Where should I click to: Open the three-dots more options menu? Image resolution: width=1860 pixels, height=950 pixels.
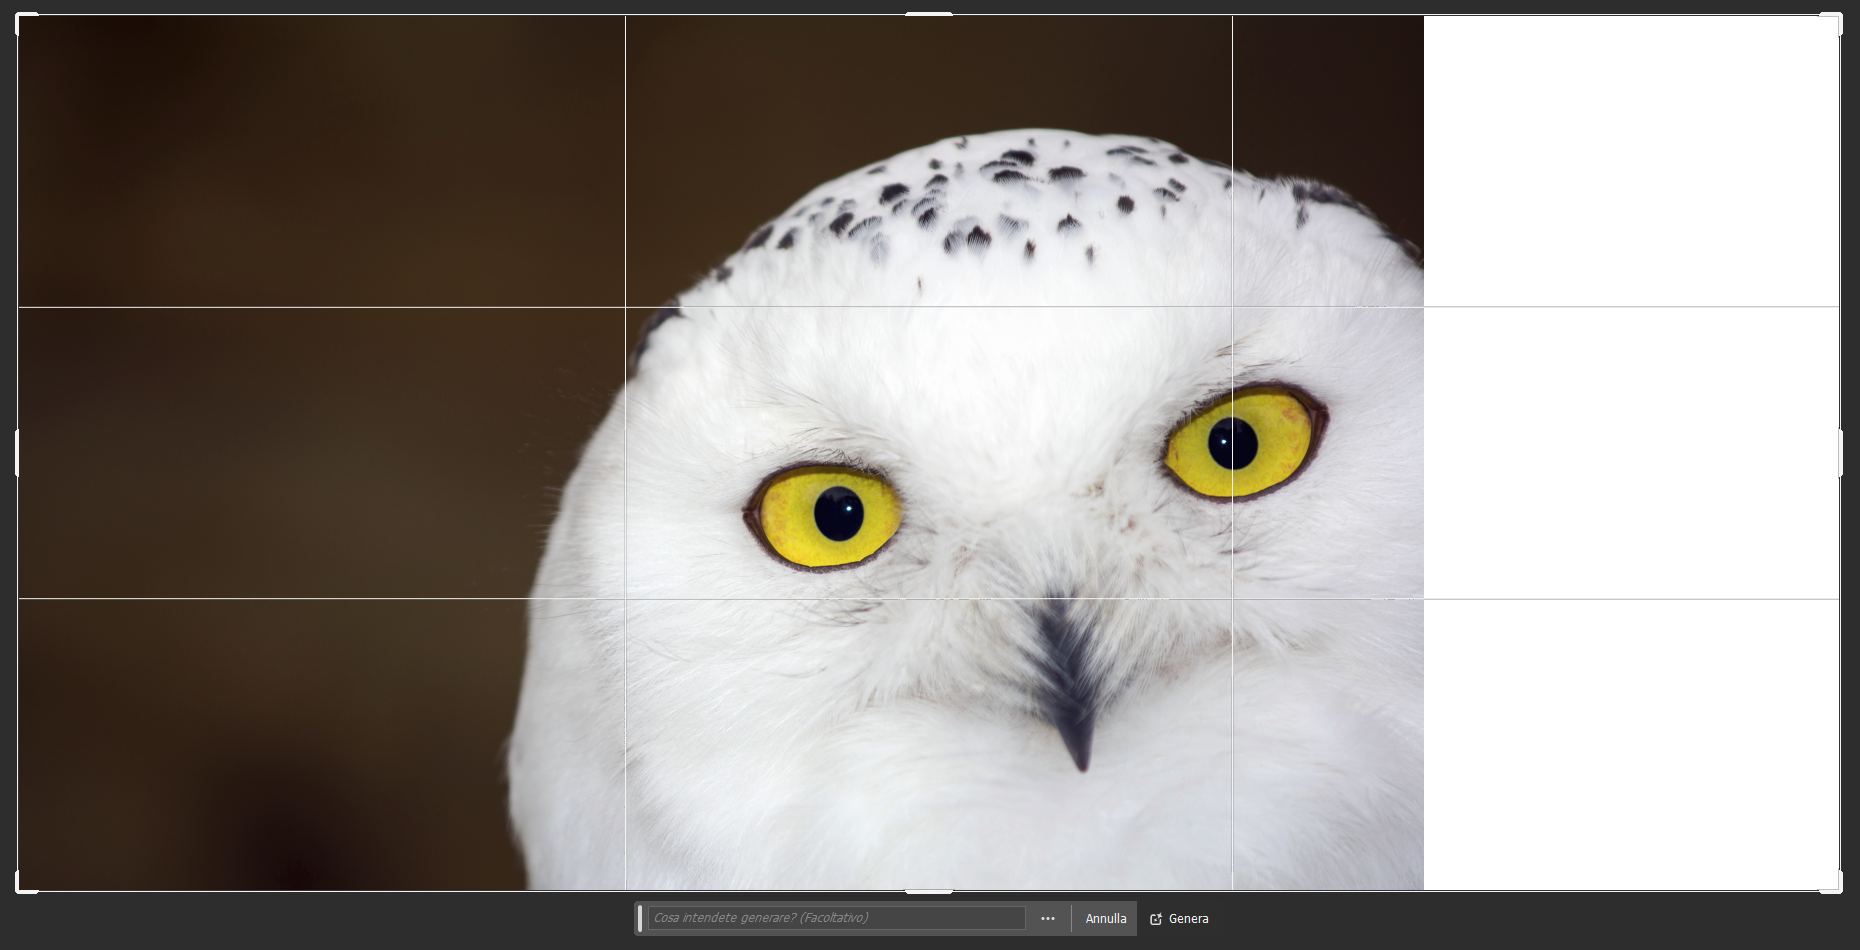(x=1048, y=918)
